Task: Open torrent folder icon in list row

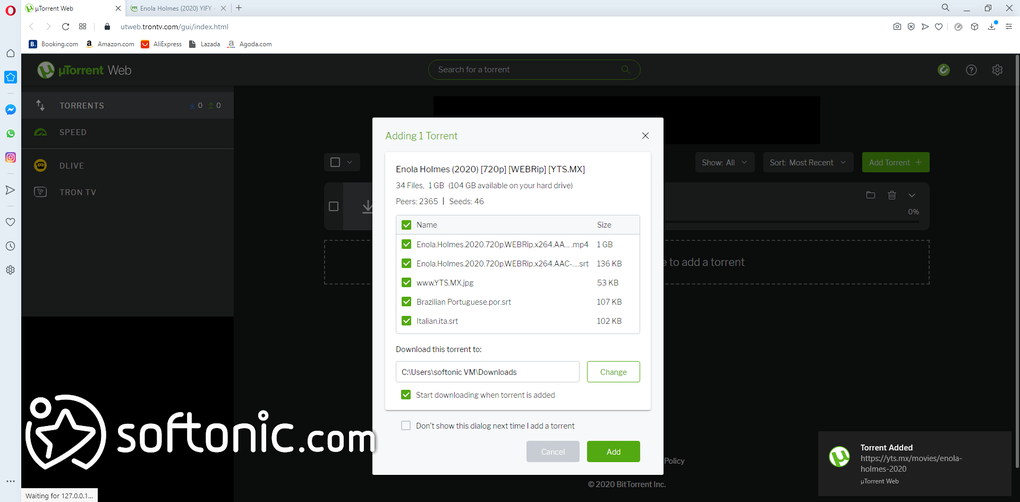Action: coord(870,195)
